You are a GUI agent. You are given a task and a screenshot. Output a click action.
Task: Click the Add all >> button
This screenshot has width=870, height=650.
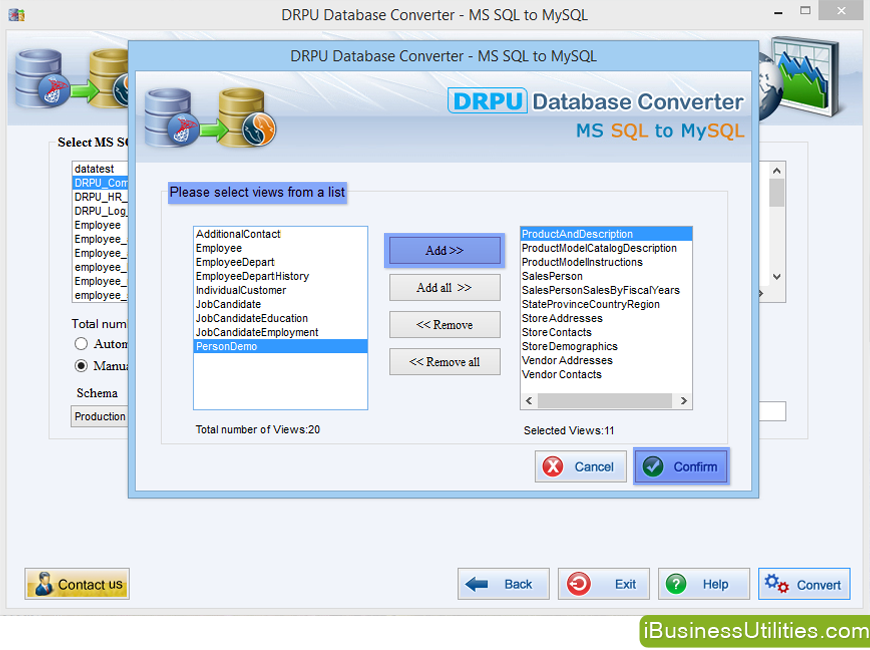444,288
